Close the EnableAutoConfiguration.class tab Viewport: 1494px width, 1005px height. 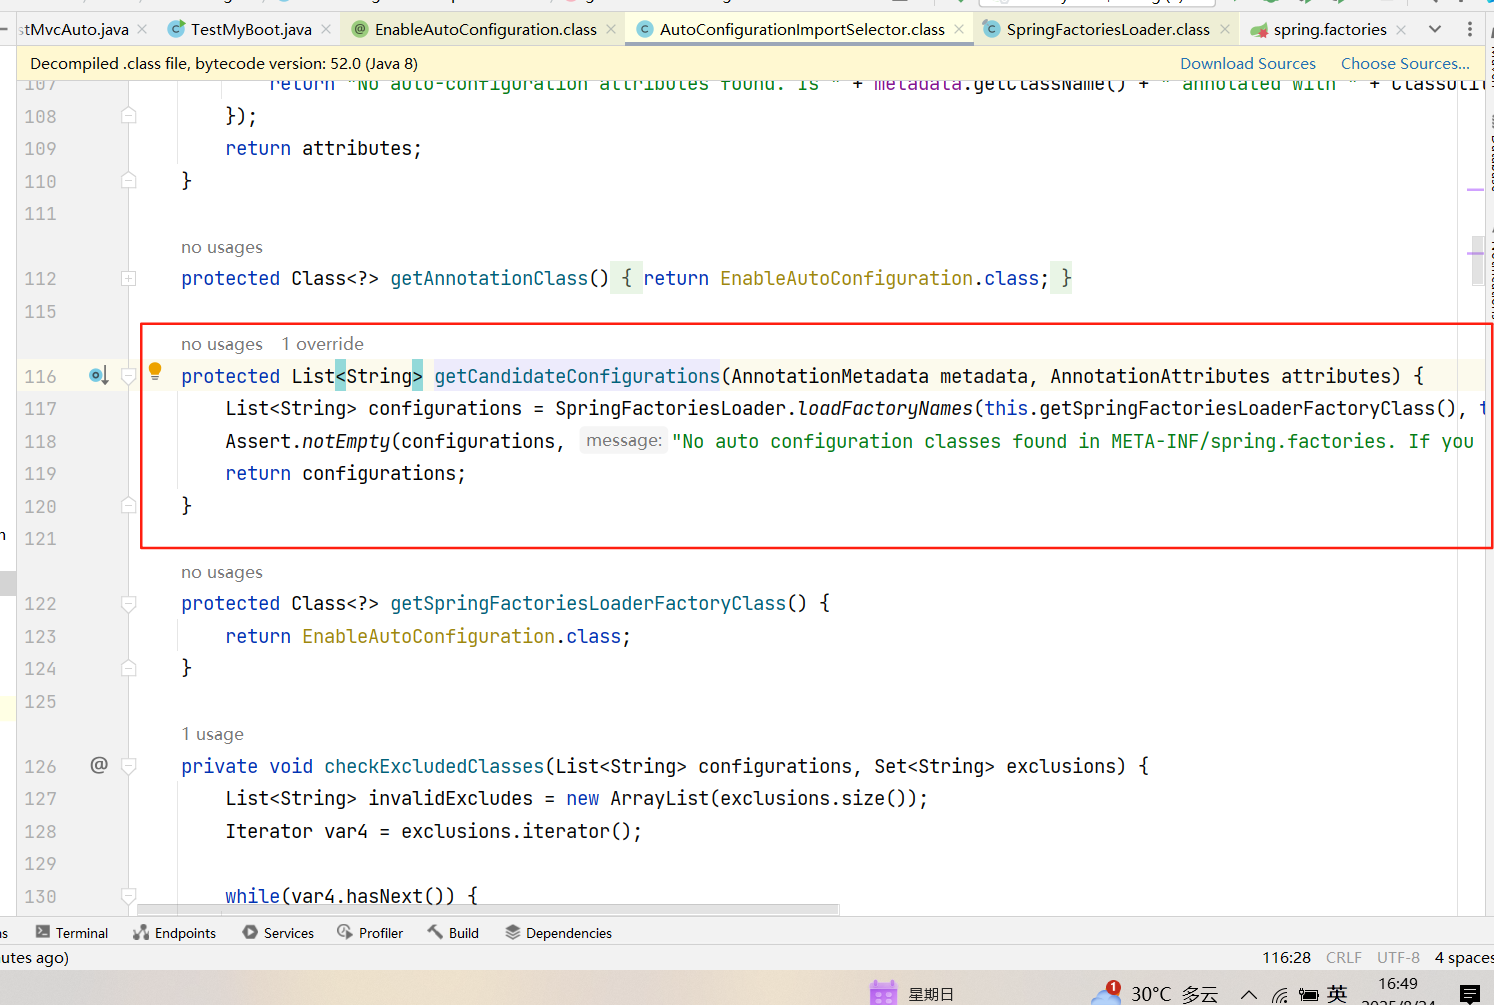(611, 29)
